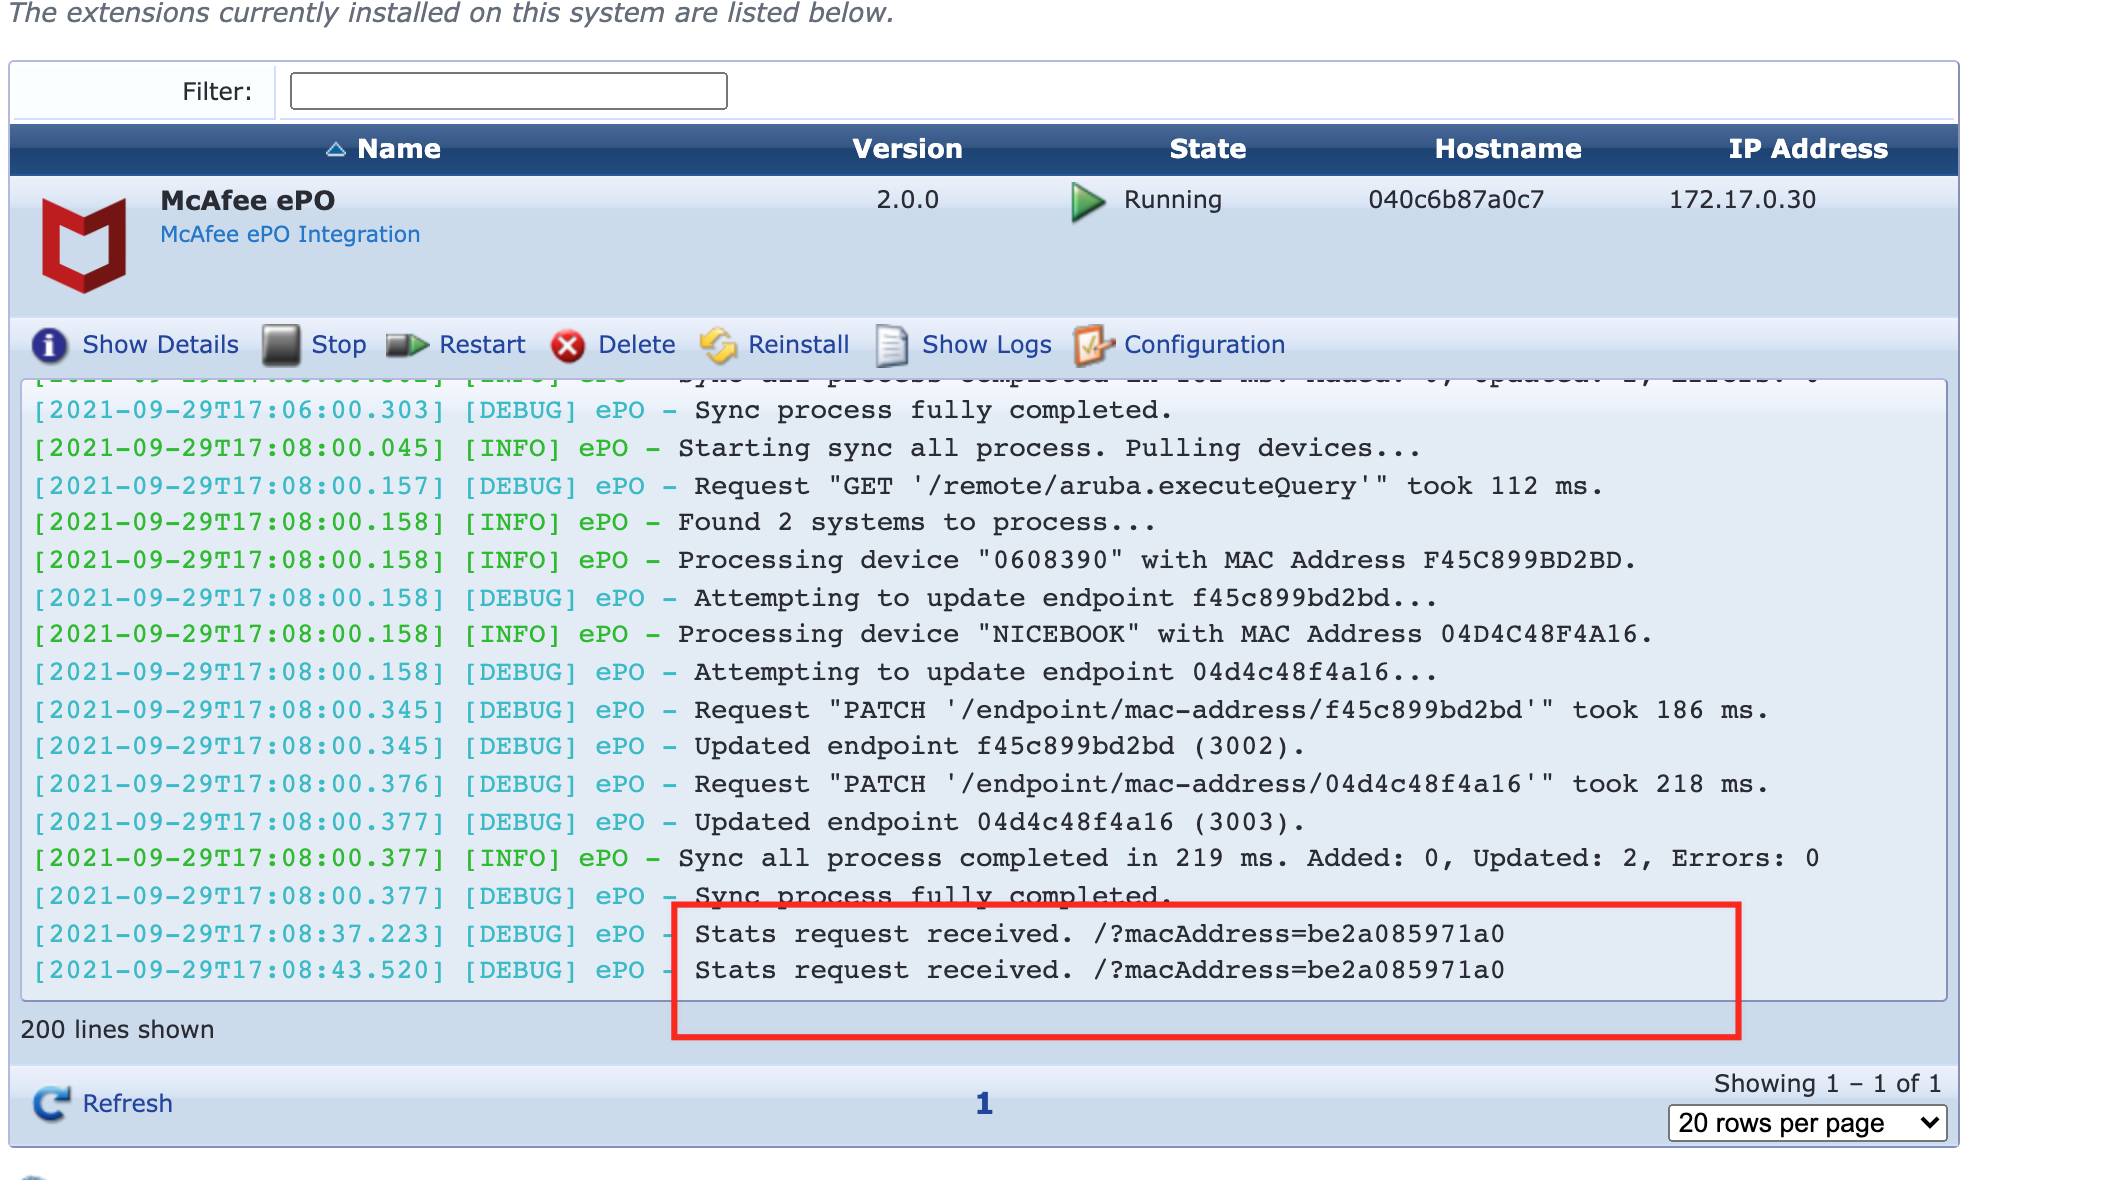Click log line processing device "NICEBOOK"

coord(842,634)
